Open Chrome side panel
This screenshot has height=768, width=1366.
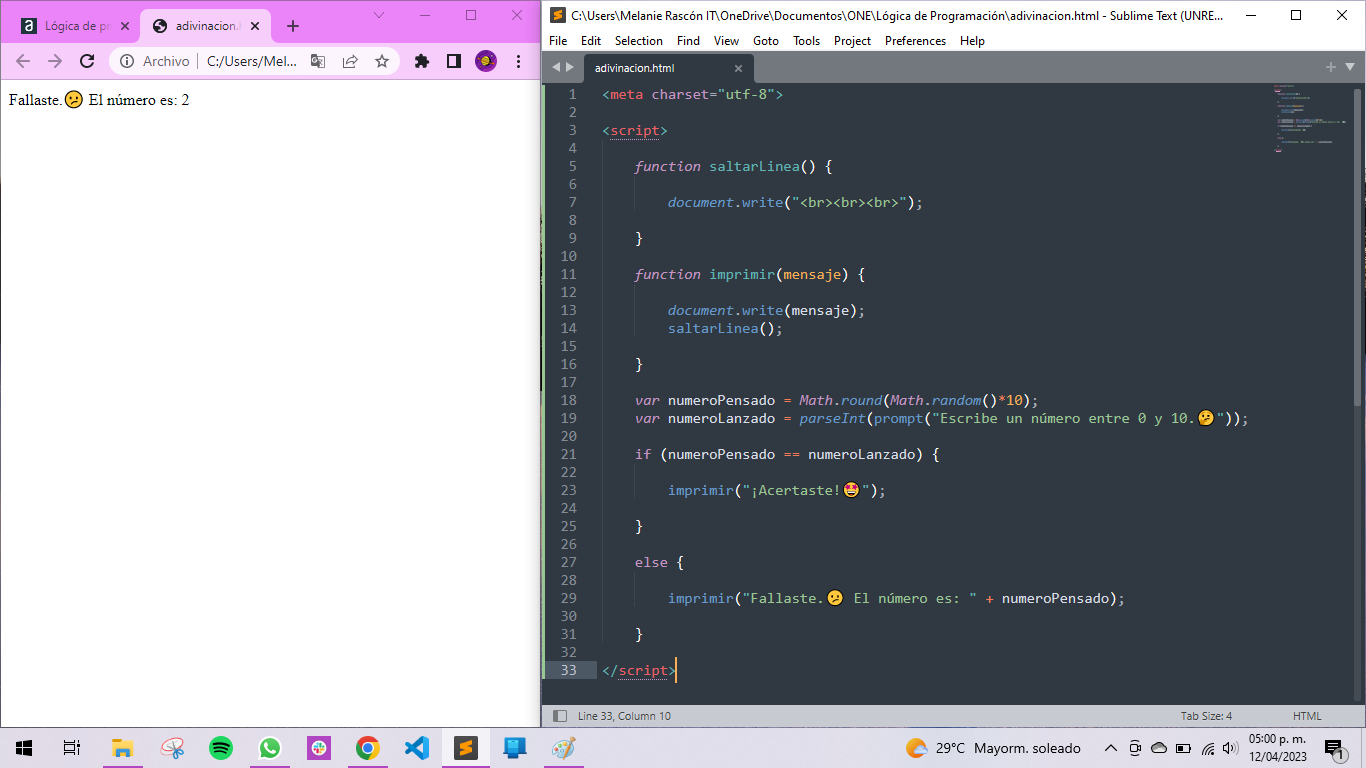click(x=454, y=61)
